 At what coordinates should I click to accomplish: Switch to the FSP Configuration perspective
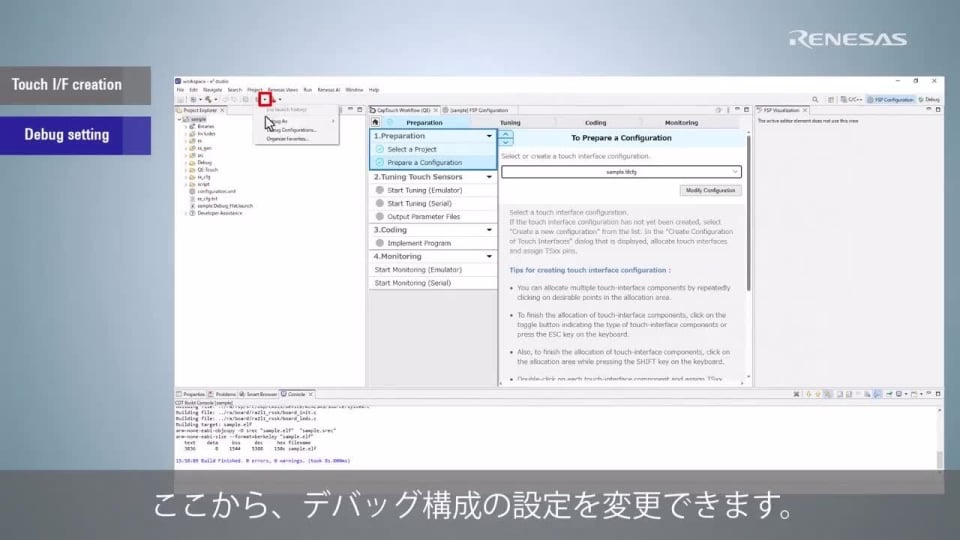[890, 100]
